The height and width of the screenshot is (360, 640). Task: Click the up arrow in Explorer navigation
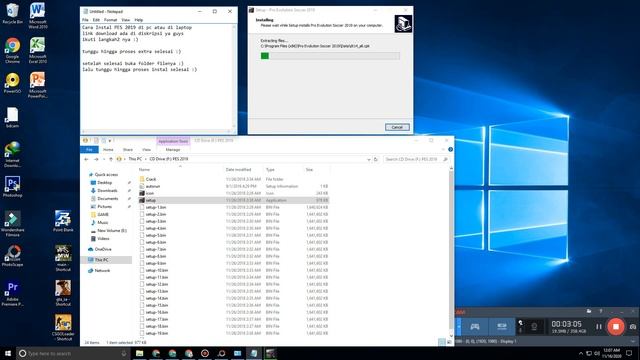click(111, 159)
